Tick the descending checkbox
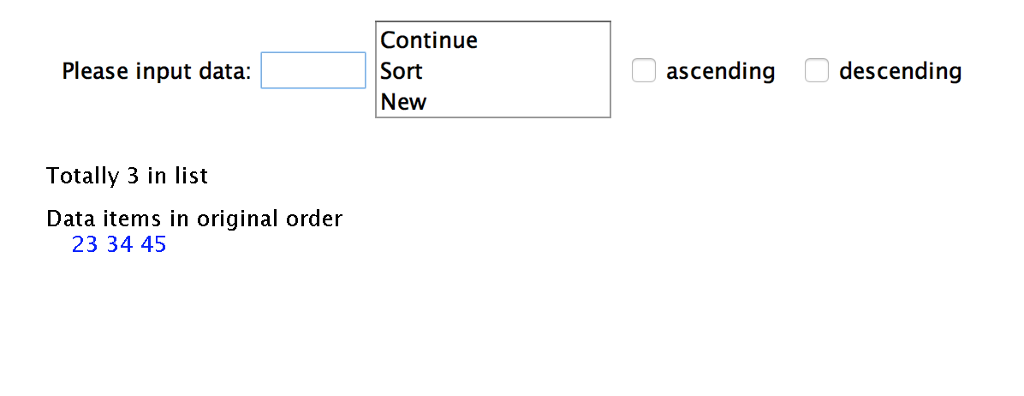 (816, 71)
